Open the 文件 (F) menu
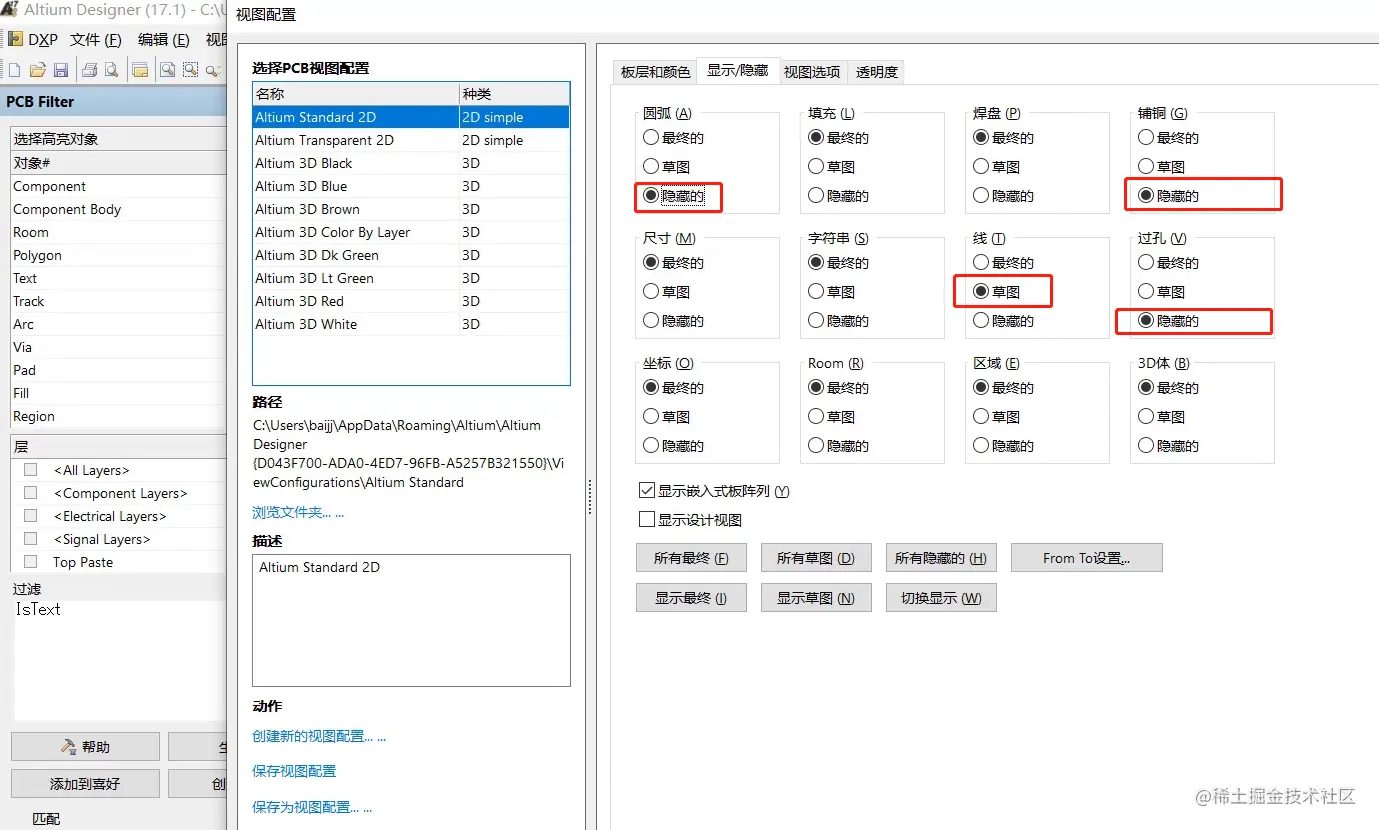The width and height of the screenshot is (1379, 830). tap(96, 40)
